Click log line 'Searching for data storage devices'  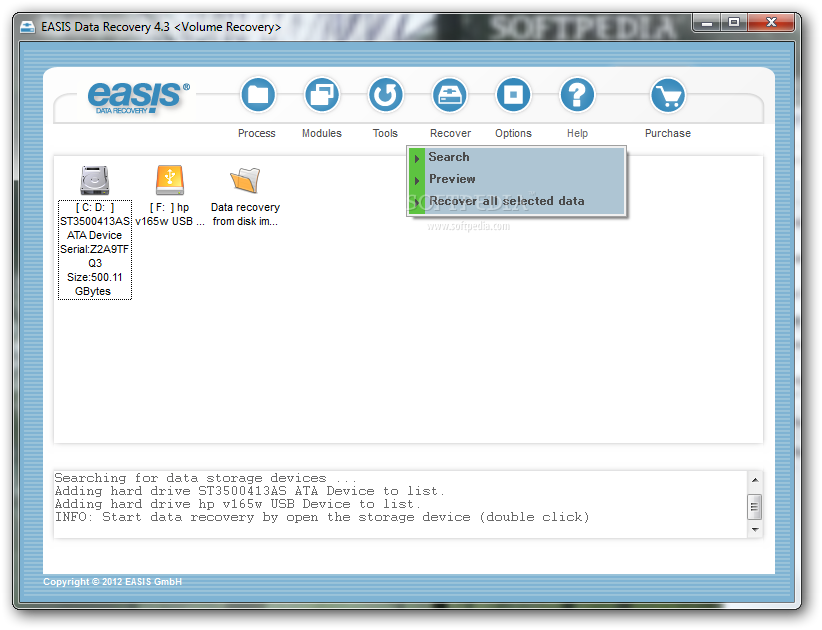[x=205, y=478]
